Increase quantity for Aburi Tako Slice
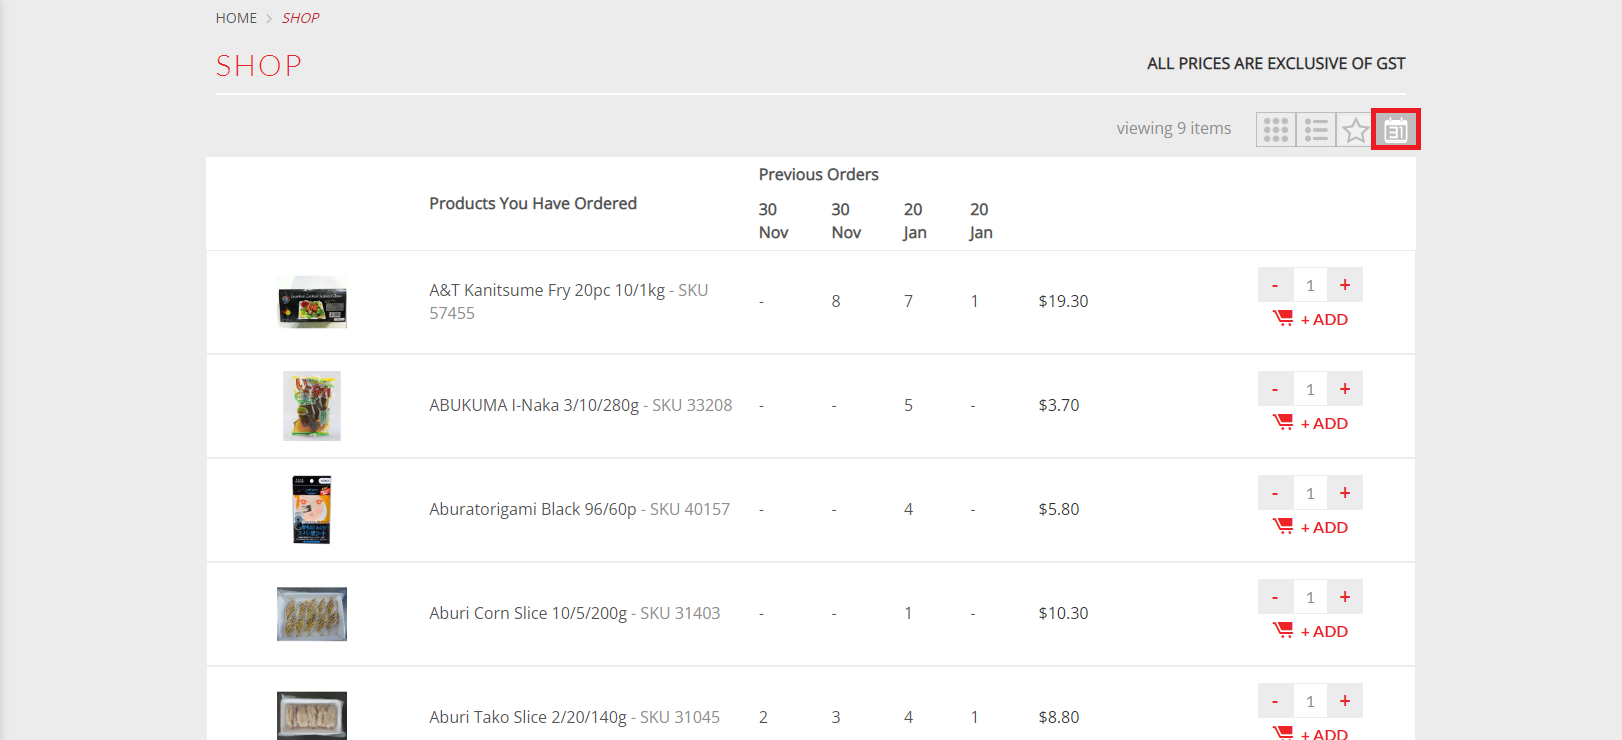The image size is (1622, 740). (x=1345, y=701)
